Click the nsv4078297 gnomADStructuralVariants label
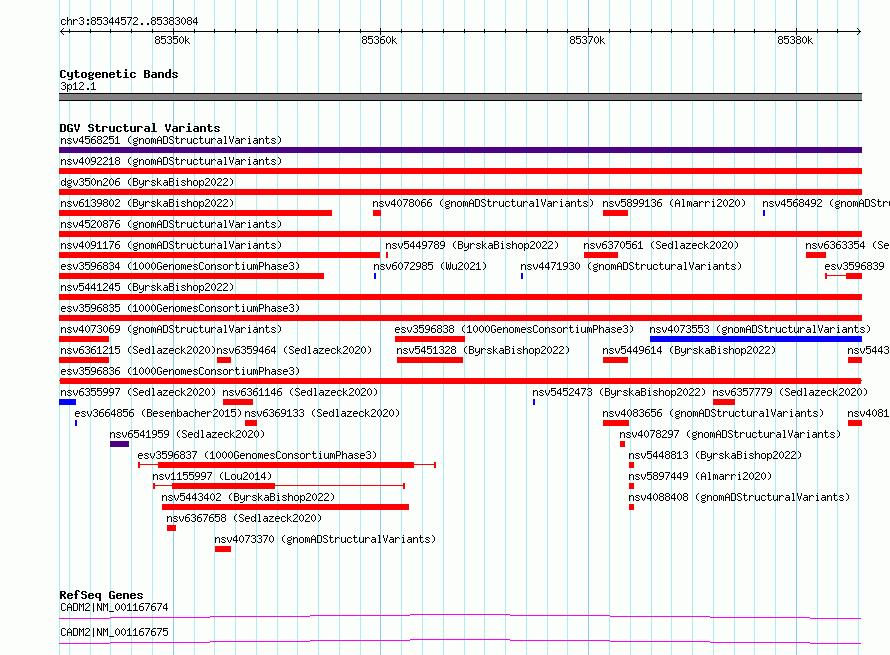 730,434
